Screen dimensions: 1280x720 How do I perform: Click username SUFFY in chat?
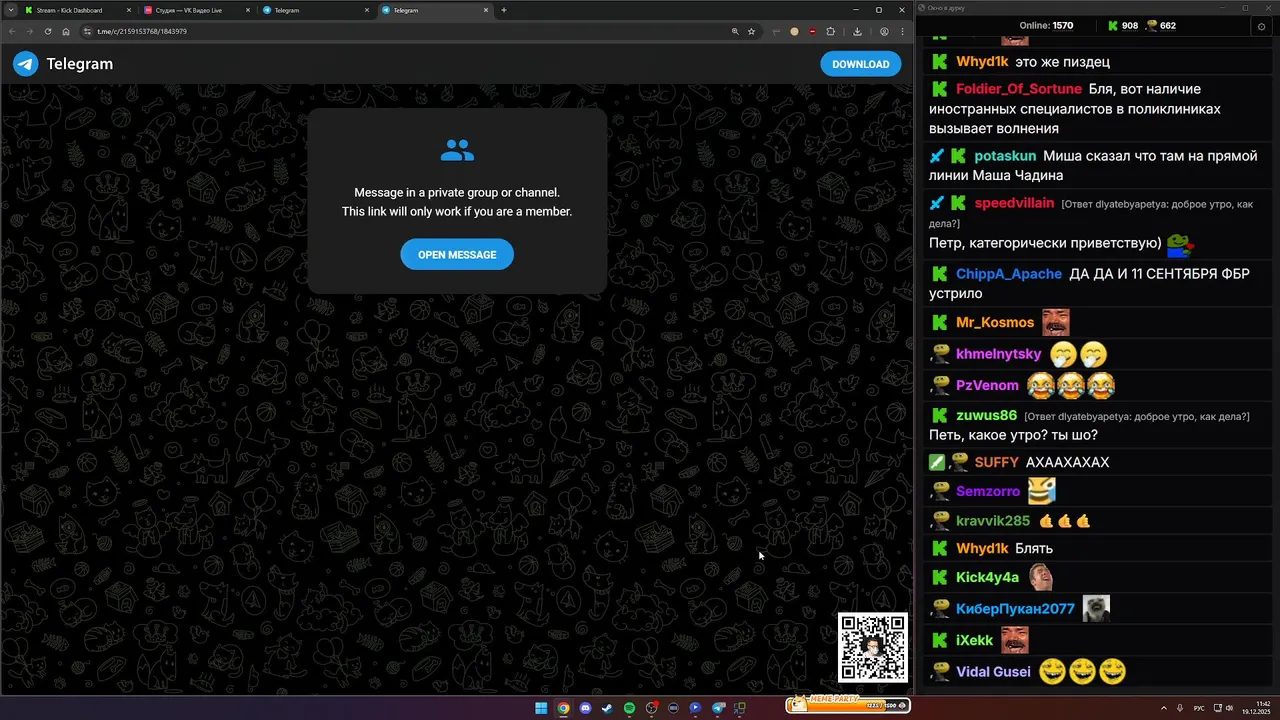pyautogui.click(x=996, y=462)
